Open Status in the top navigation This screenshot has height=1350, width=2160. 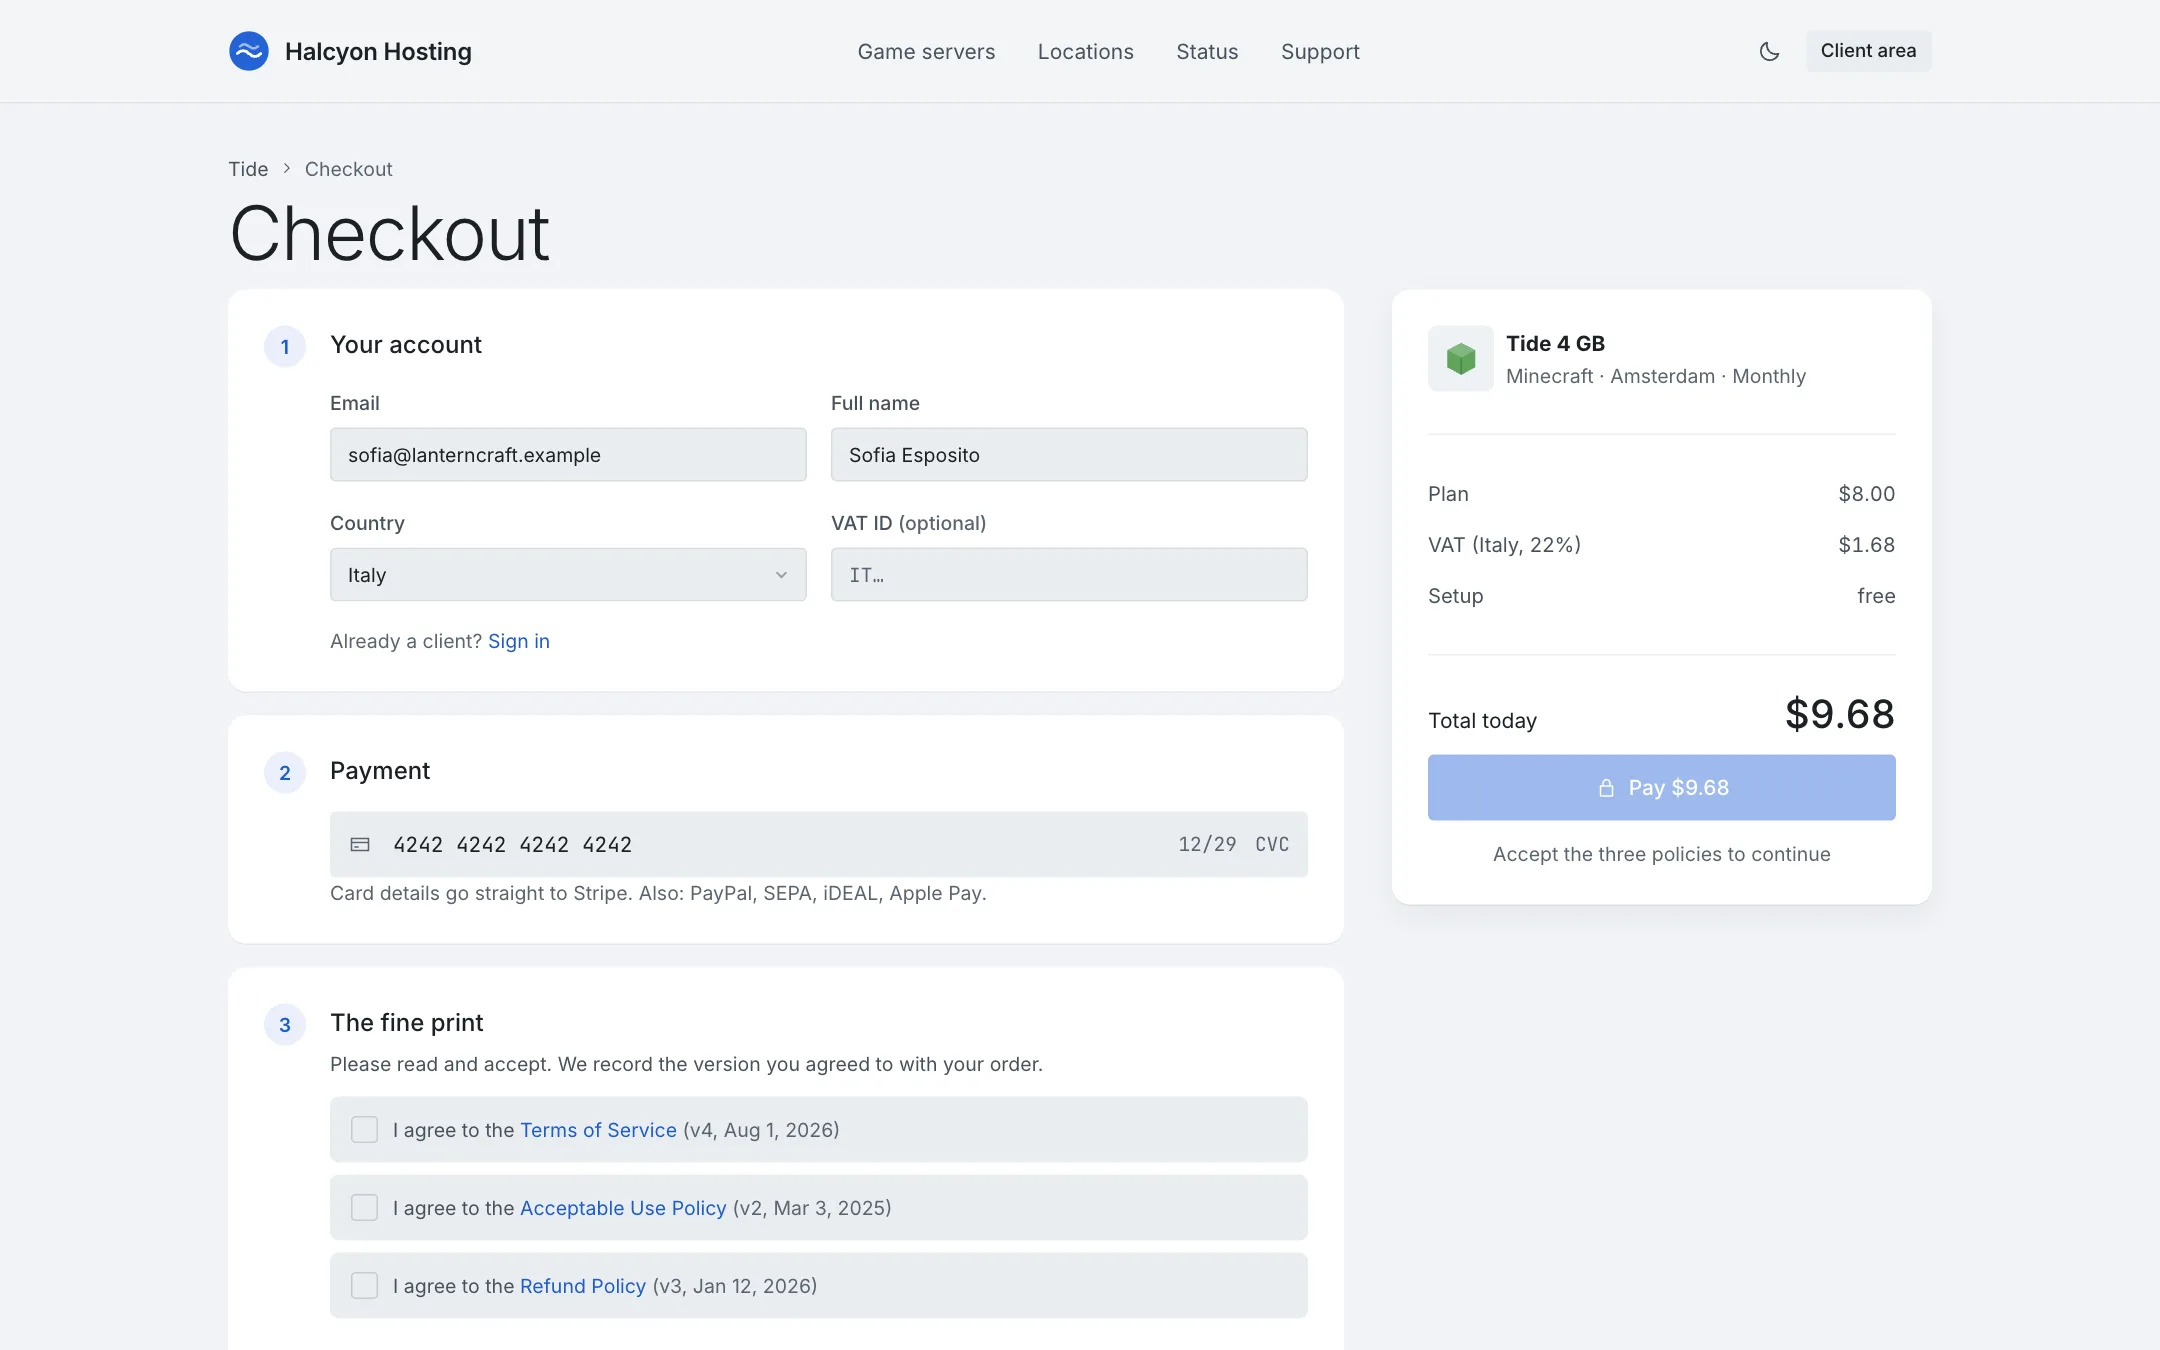(x=1207, y=52)
